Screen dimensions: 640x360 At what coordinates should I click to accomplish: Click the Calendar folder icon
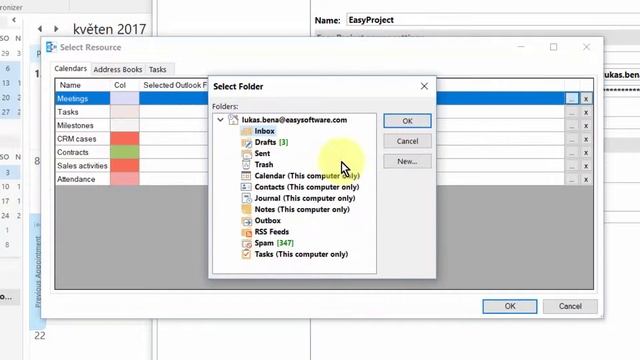click(x=246, y=176)
